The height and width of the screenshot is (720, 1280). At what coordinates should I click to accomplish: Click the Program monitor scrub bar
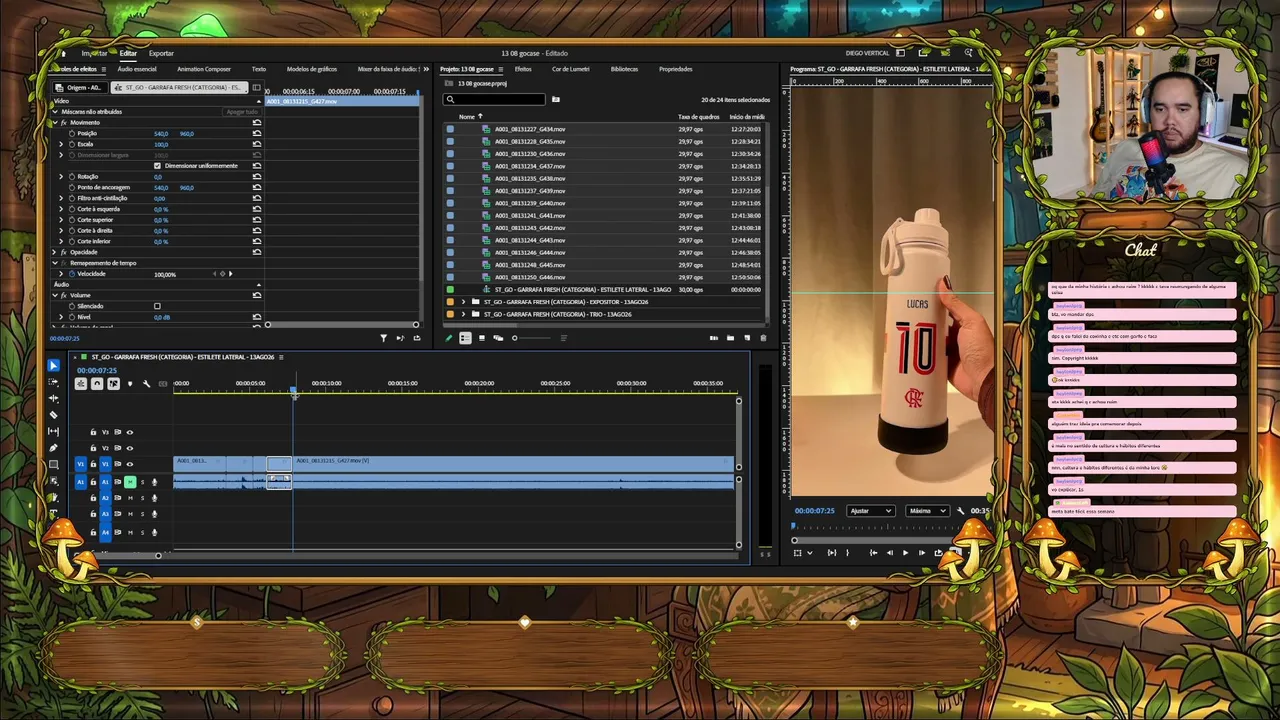890,526
